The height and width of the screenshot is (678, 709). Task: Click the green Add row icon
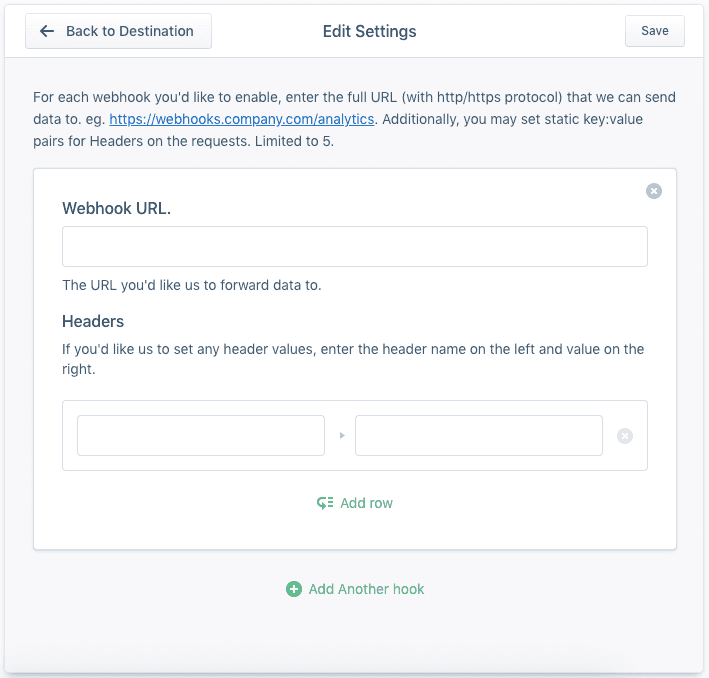click(x=325, y=503)
